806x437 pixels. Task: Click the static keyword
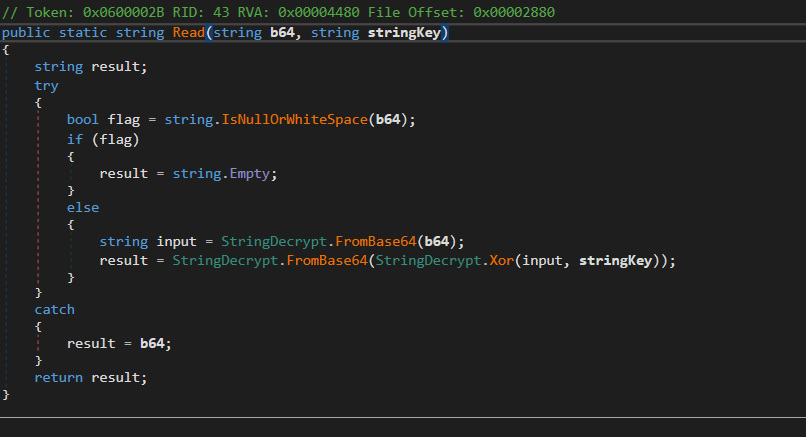click(83, 33)
